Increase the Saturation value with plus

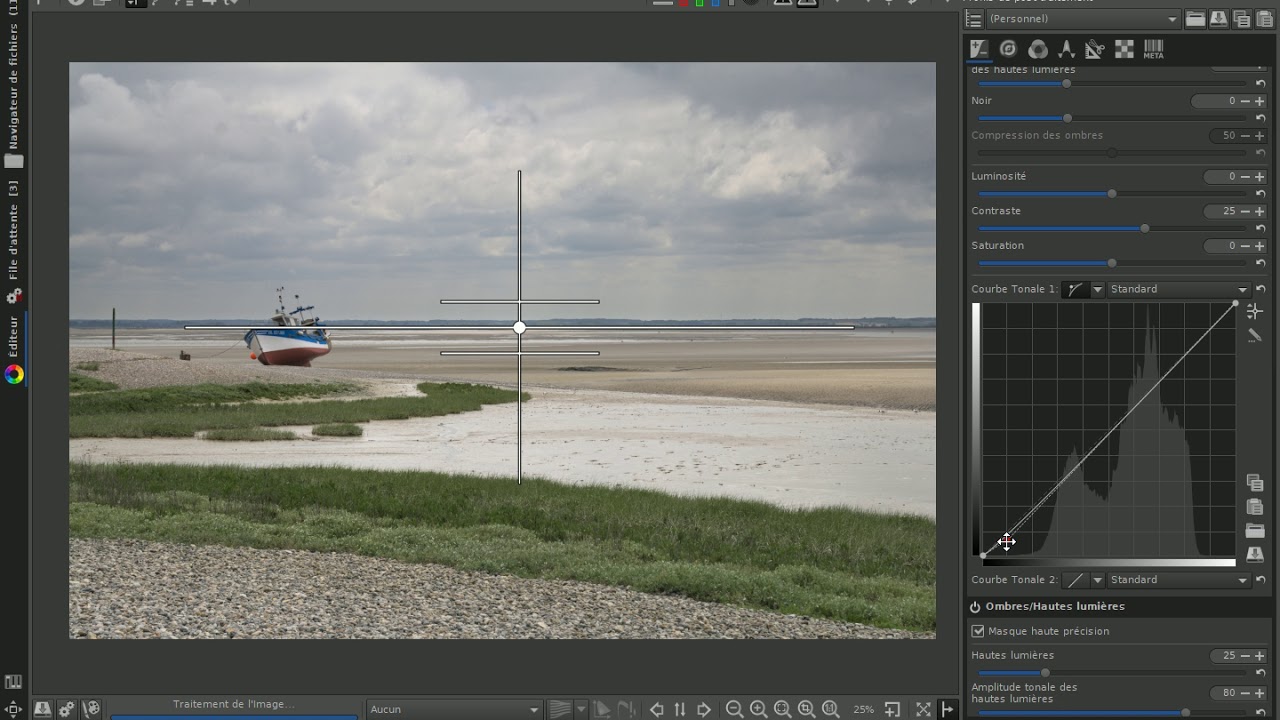coord(1259,246)
